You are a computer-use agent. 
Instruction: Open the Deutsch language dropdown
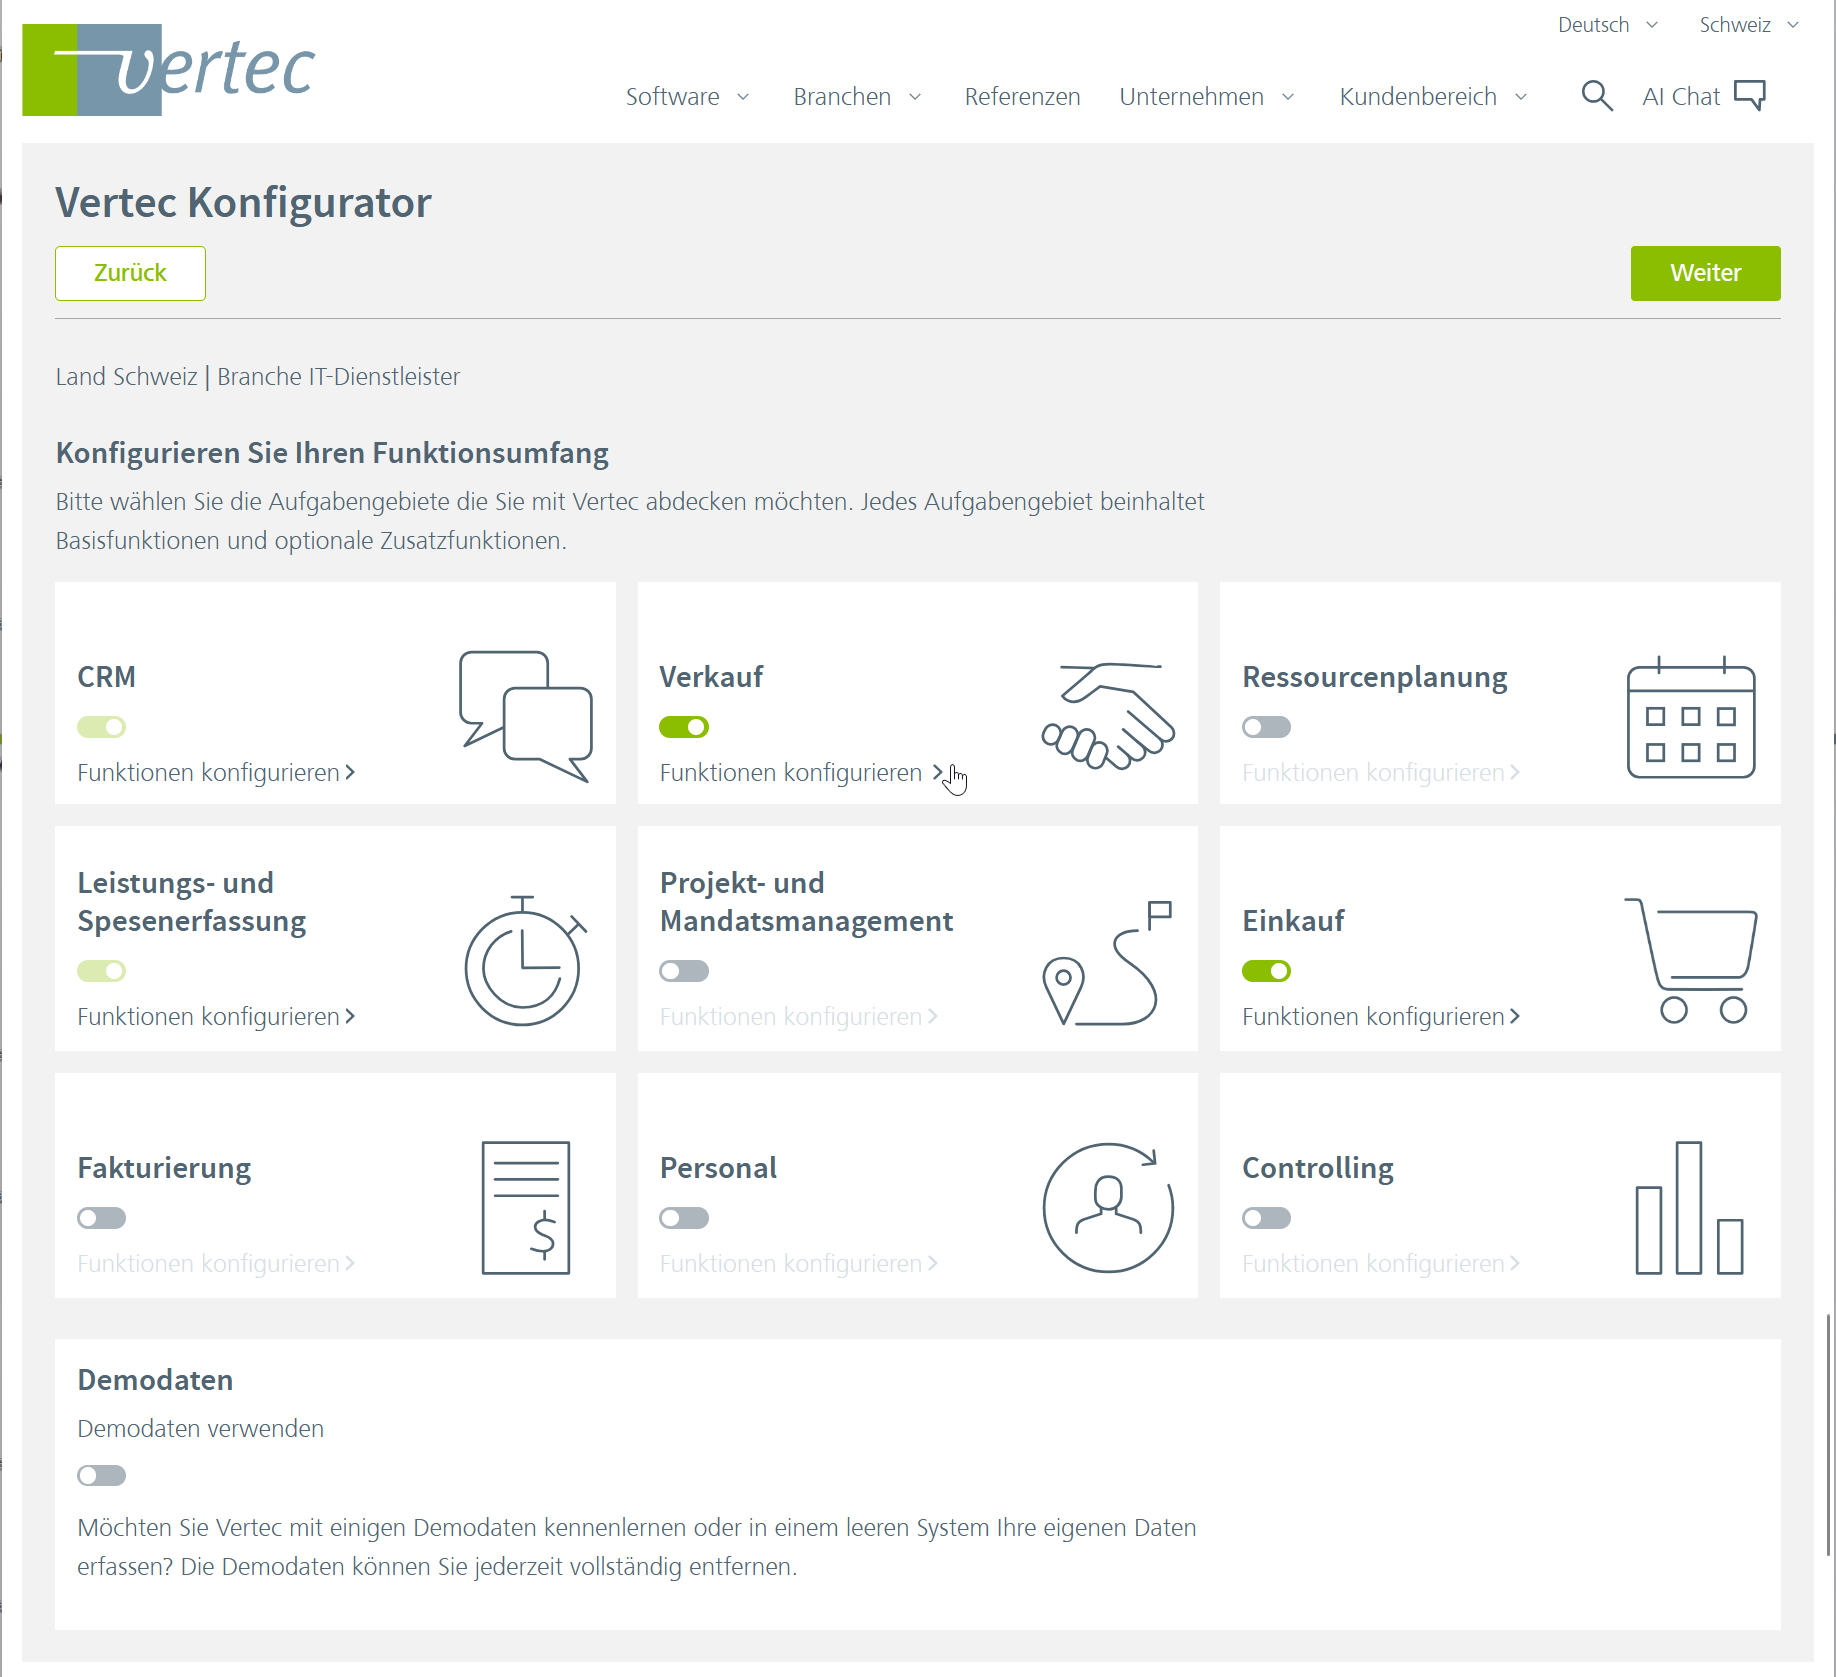[1608, 25]
